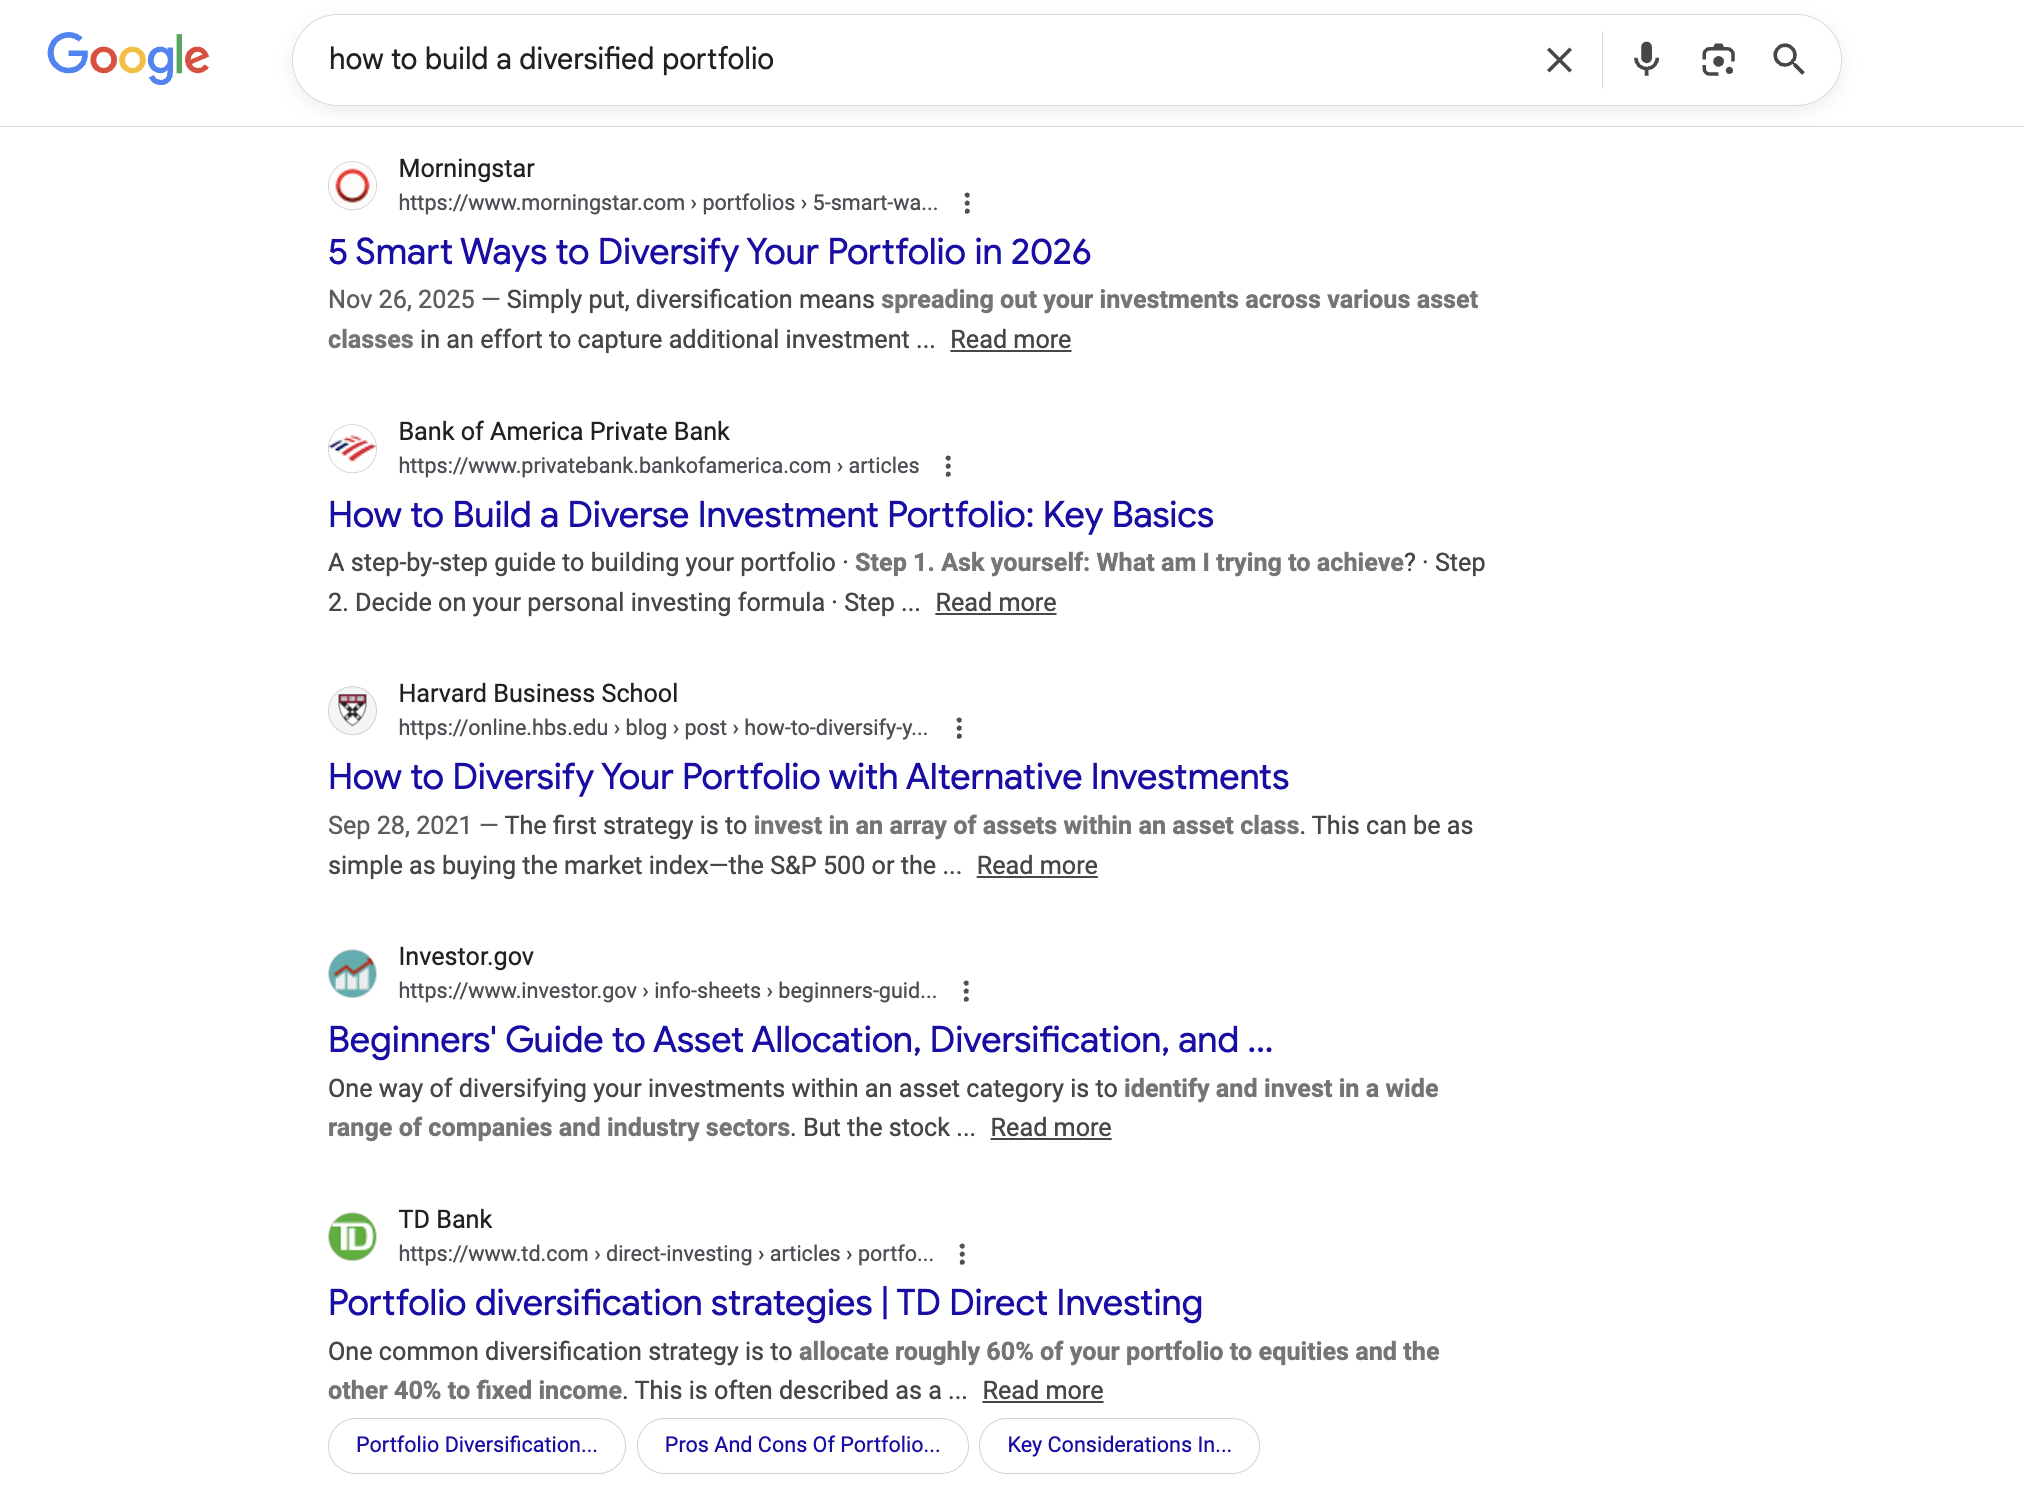2024x1500 pixels.
Task: Click the Google voice search microphone icon
Action: click(1644, 60)
